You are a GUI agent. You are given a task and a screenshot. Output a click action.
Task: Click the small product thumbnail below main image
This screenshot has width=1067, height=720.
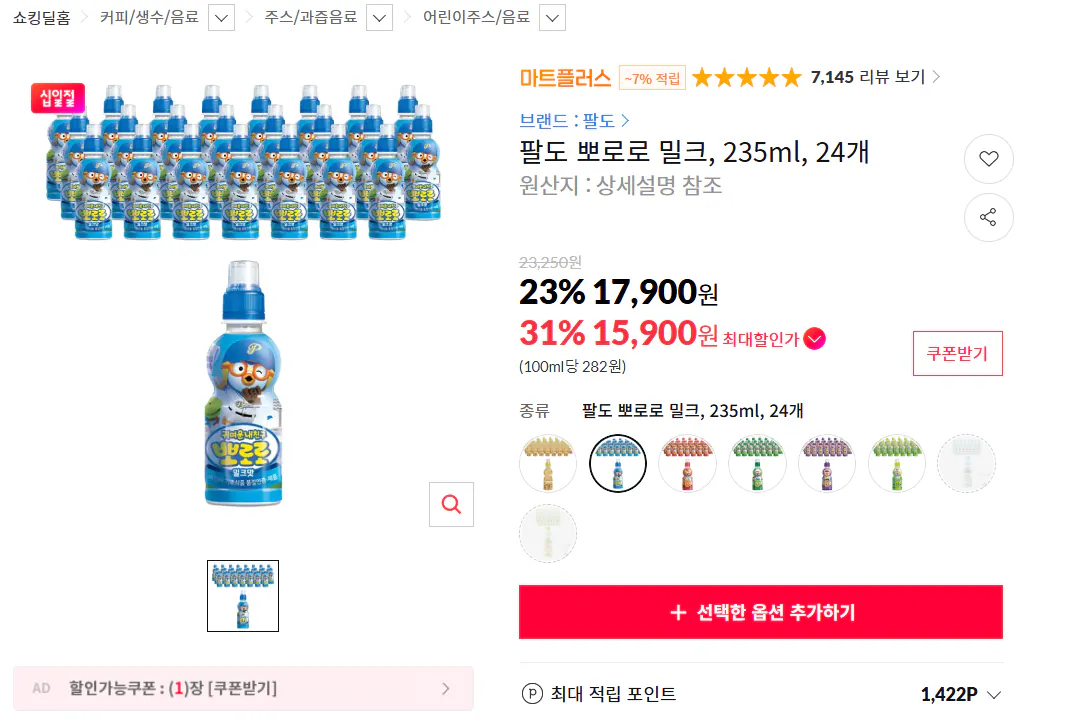(x=242, y=595)
